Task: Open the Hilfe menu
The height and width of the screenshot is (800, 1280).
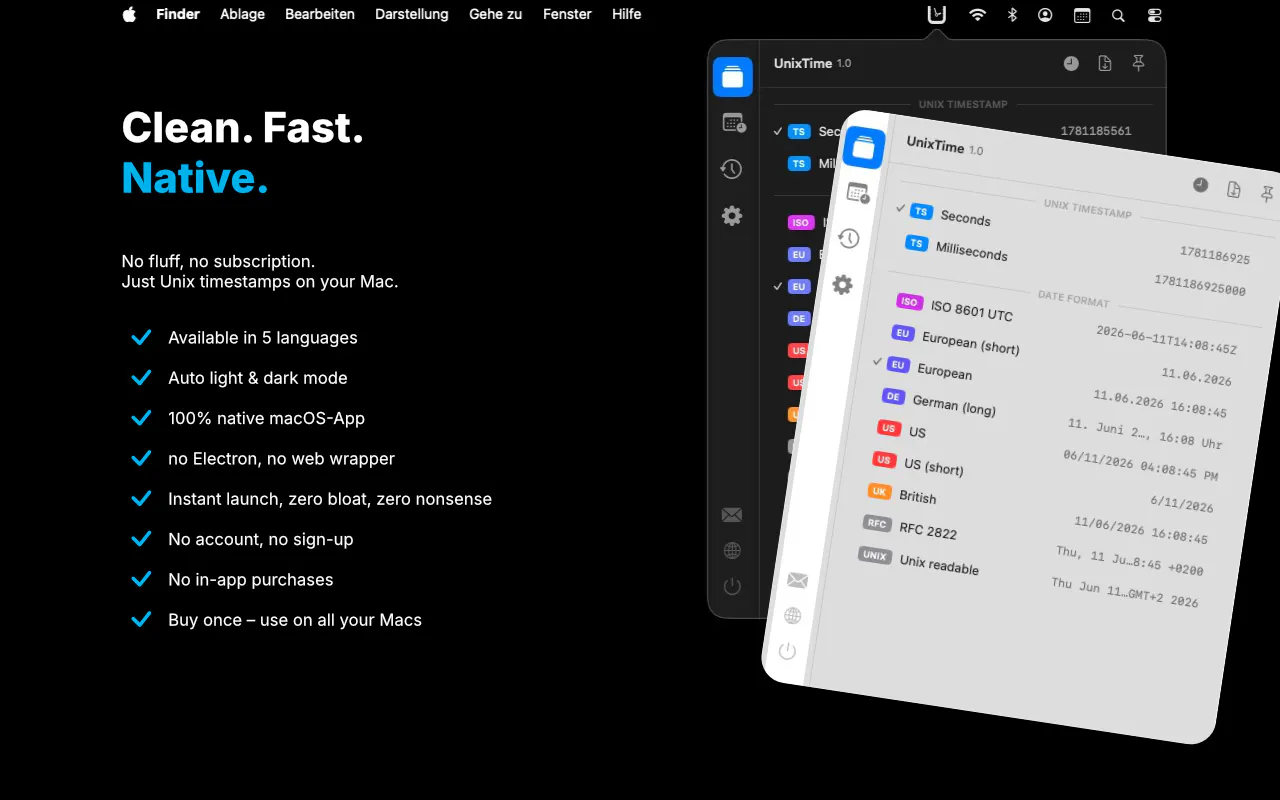Action: tap(627, 14)
